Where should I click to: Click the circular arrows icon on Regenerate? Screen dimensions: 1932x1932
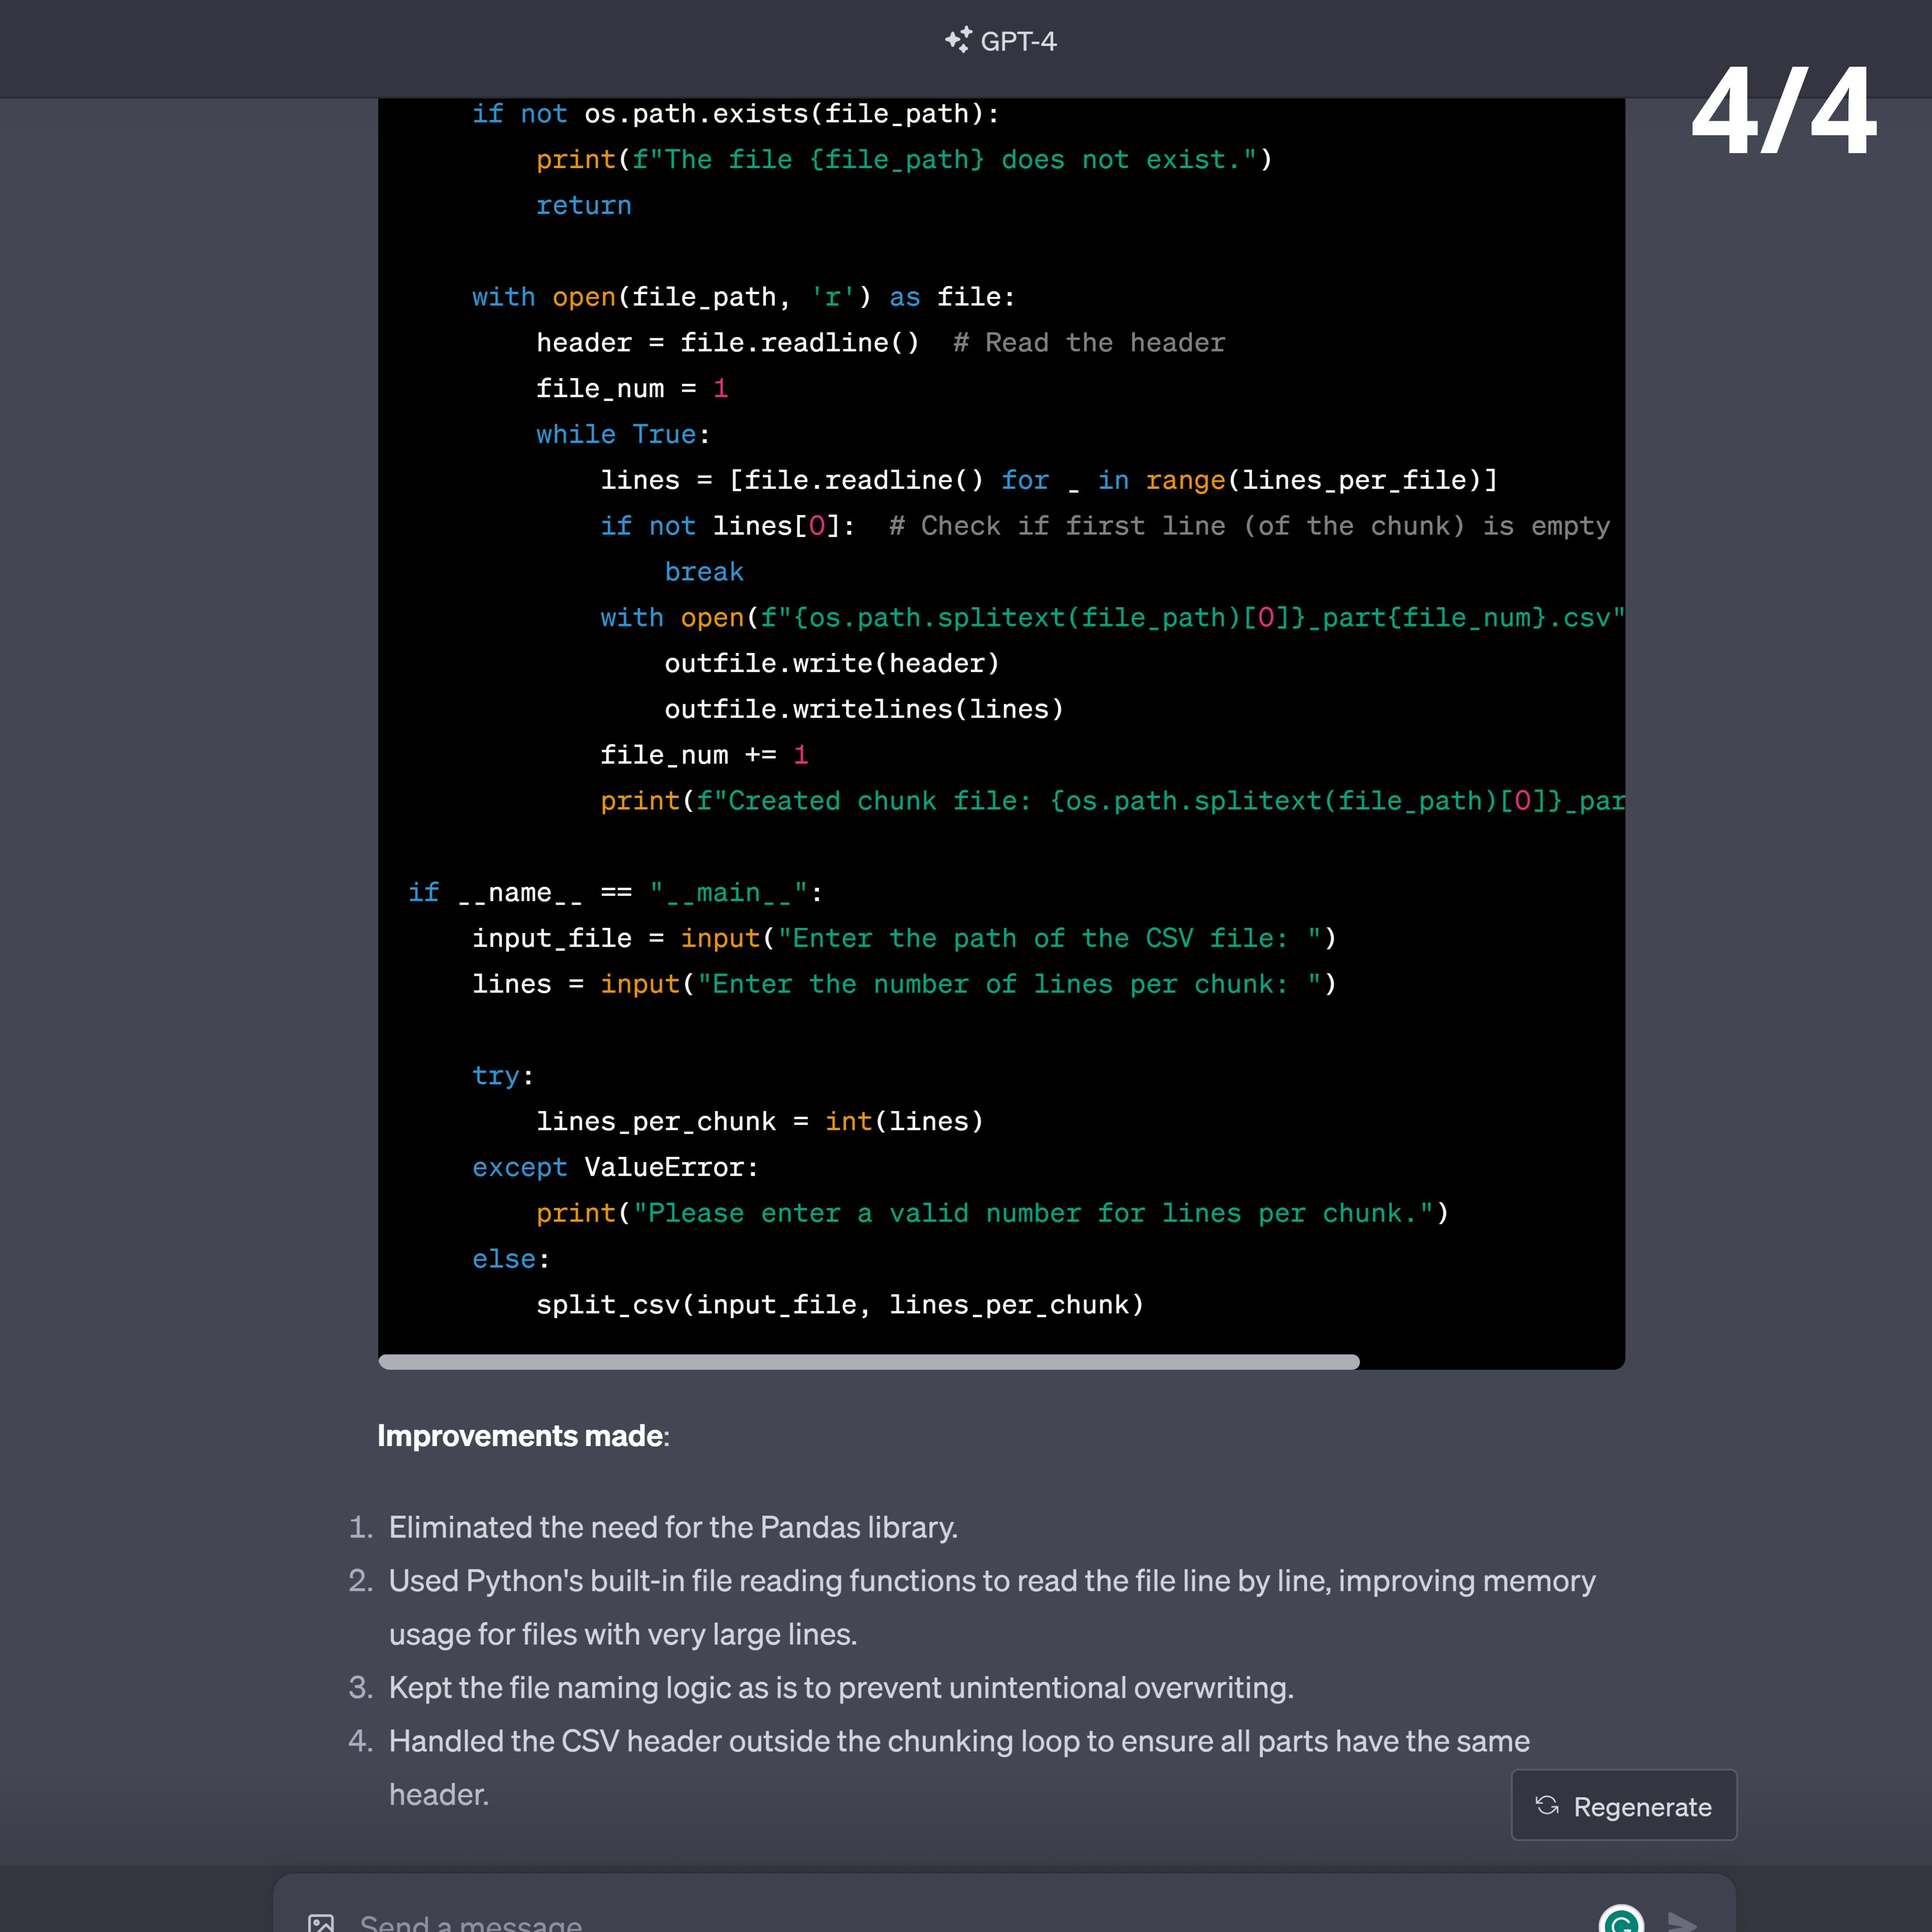[x=1547, y=1805]
